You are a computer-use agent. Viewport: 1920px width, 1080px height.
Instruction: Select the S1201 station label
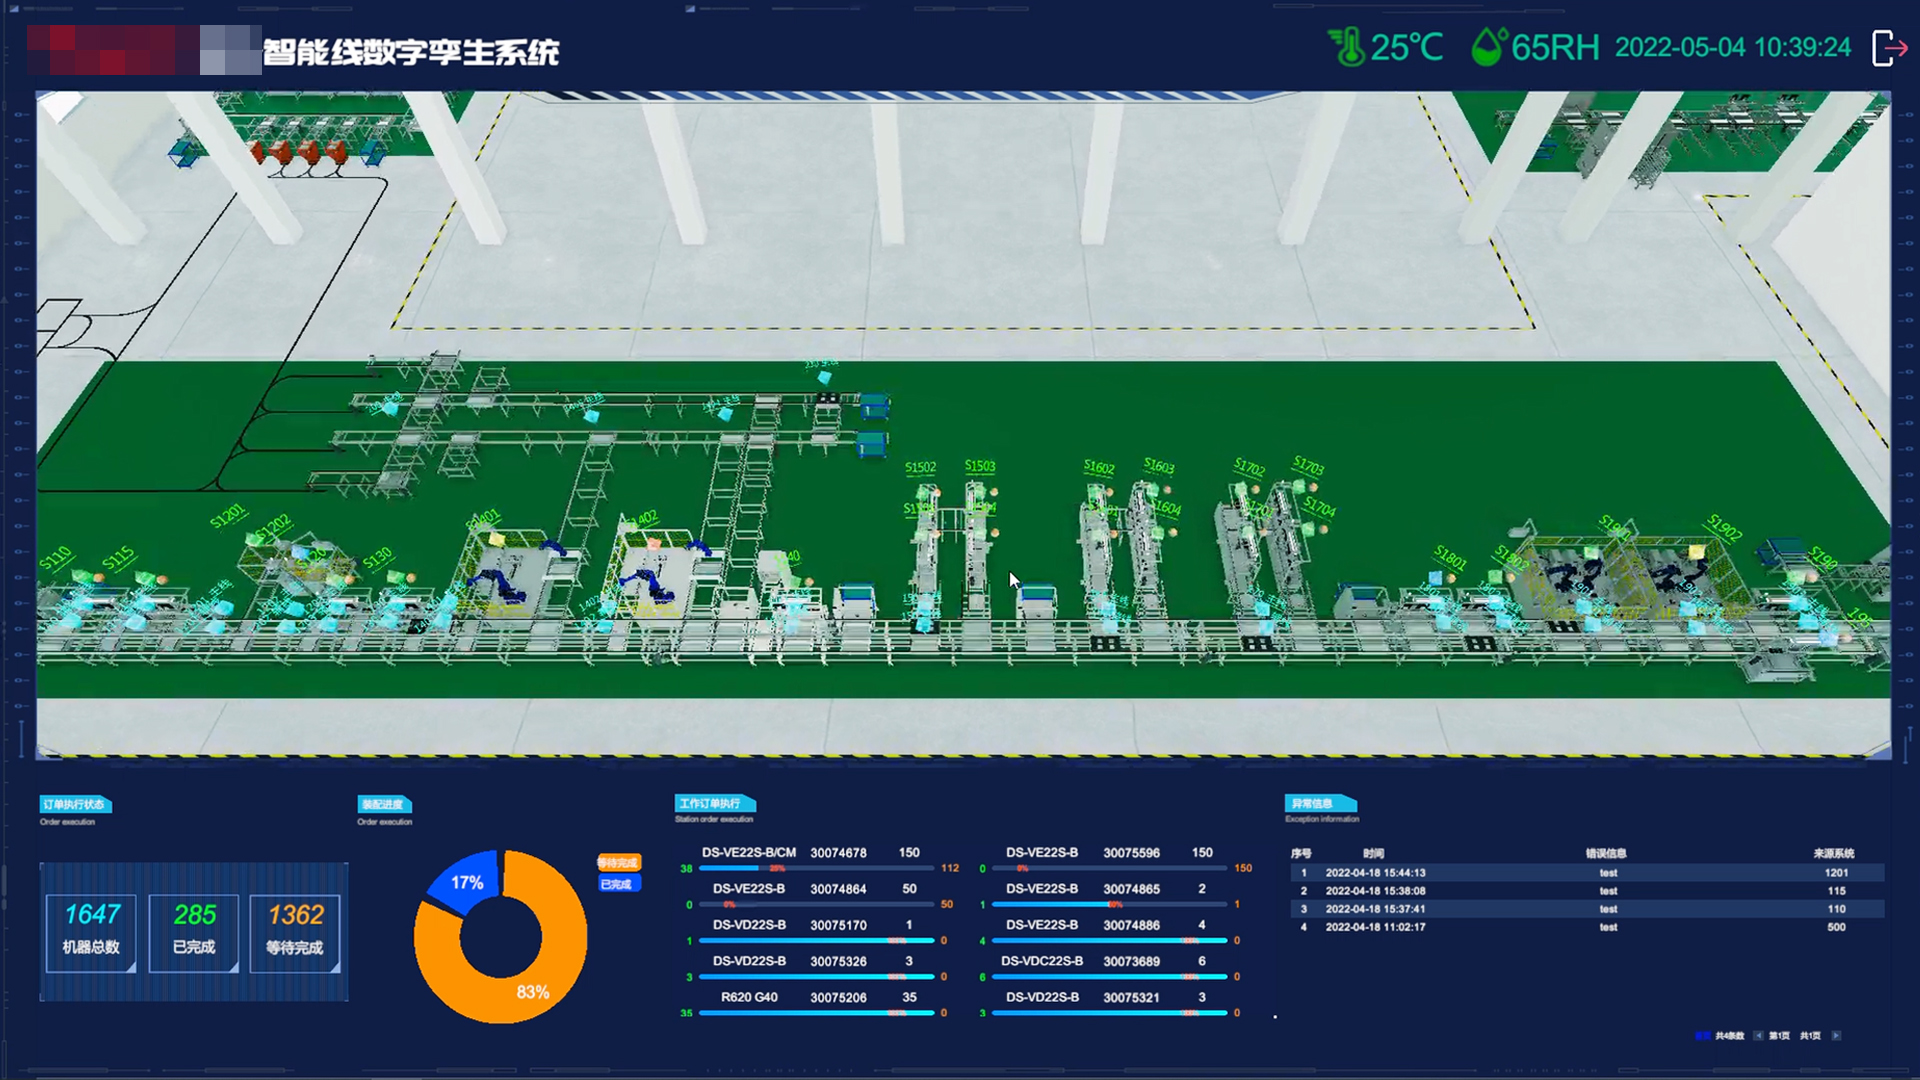point(228,516)
